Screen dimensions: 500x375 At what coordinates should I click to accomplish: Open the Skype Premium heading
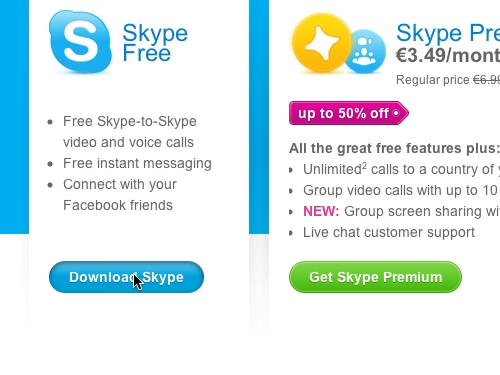pos(448,33)
